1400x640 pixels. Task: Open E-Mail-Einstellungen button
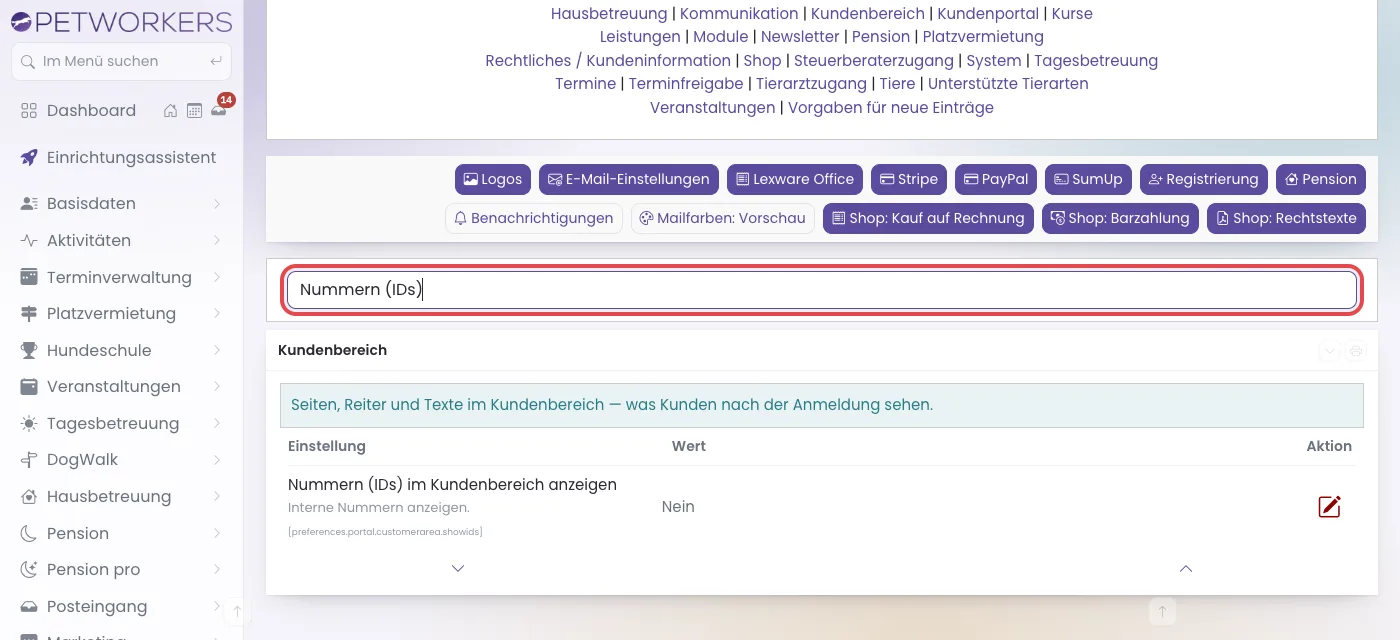pos(629,179)
